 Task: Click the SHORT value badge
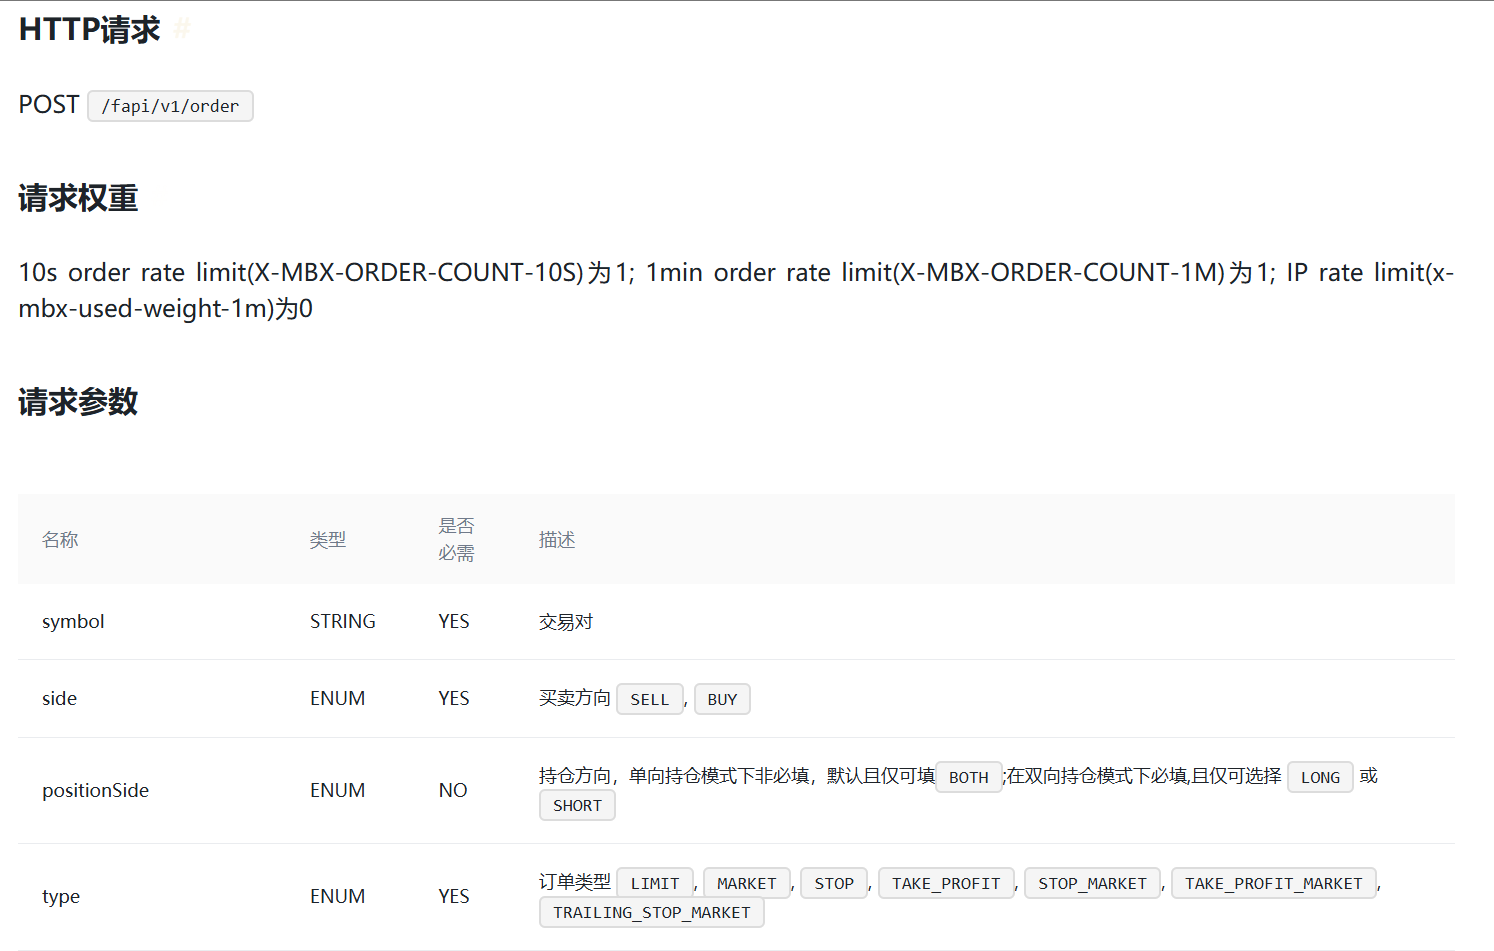click(577, 805)
